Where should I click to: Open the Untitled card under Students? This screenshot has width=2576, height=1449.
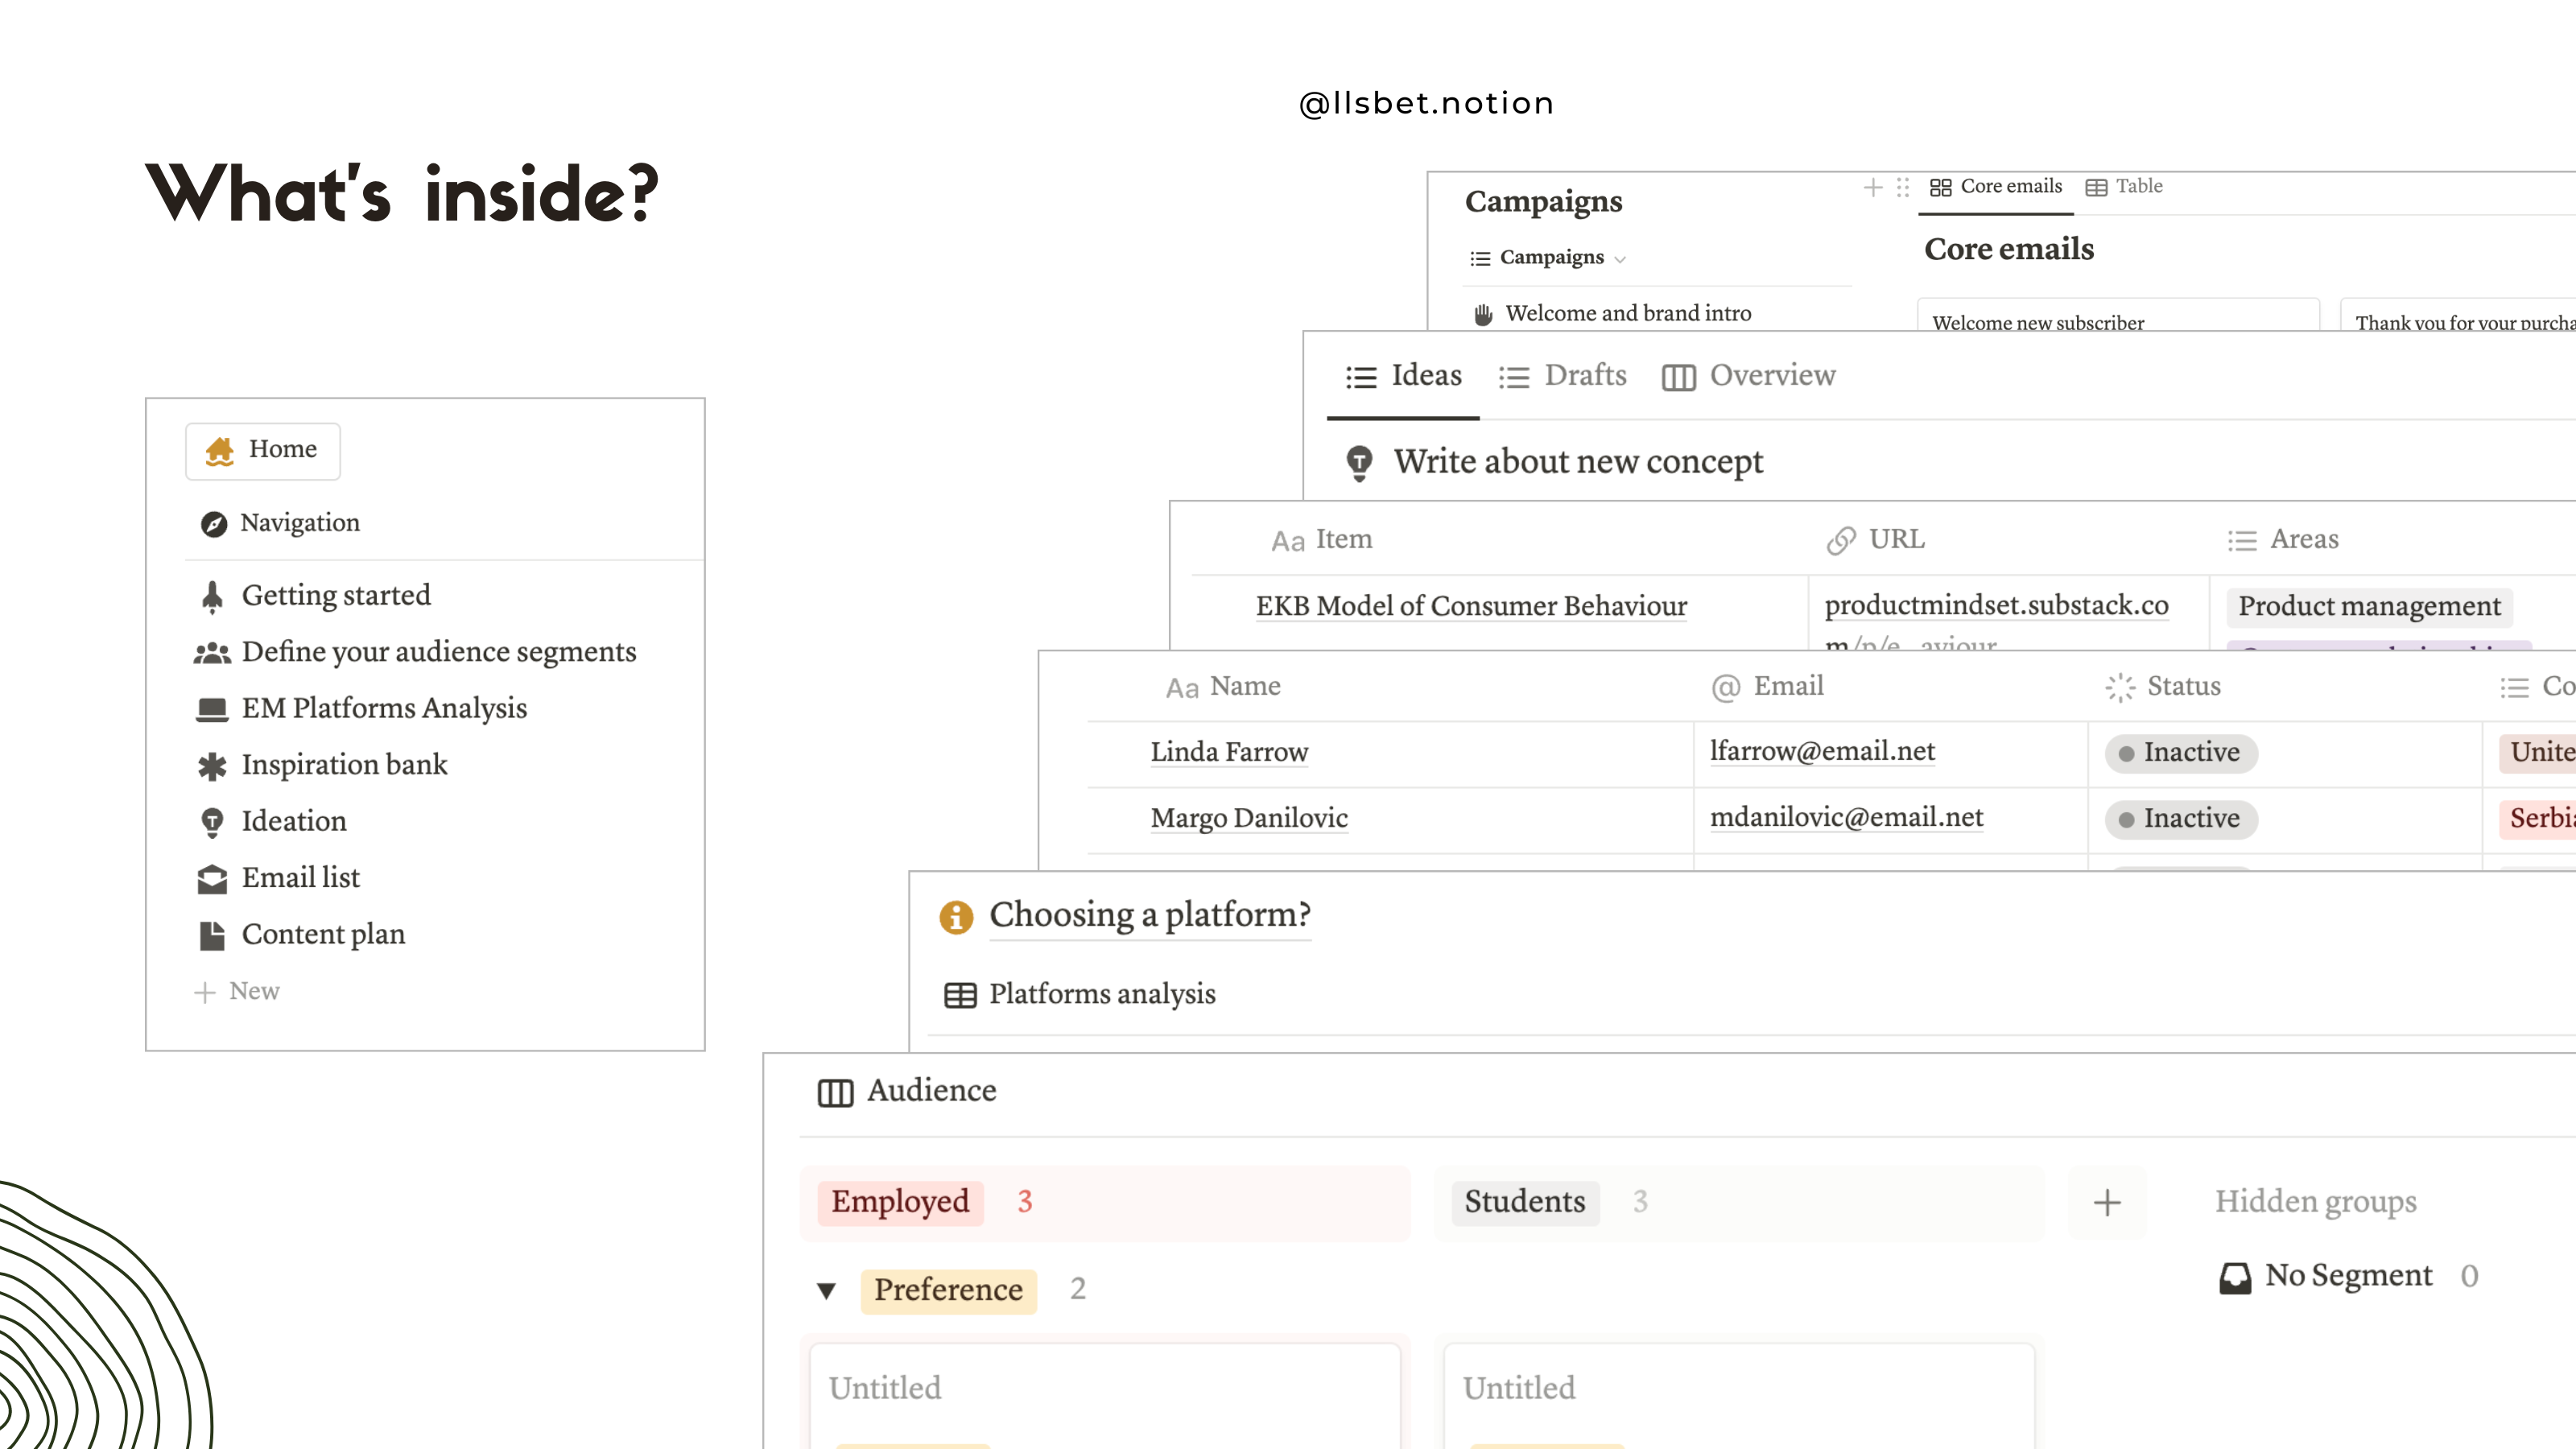(x=1738, y=1395)
